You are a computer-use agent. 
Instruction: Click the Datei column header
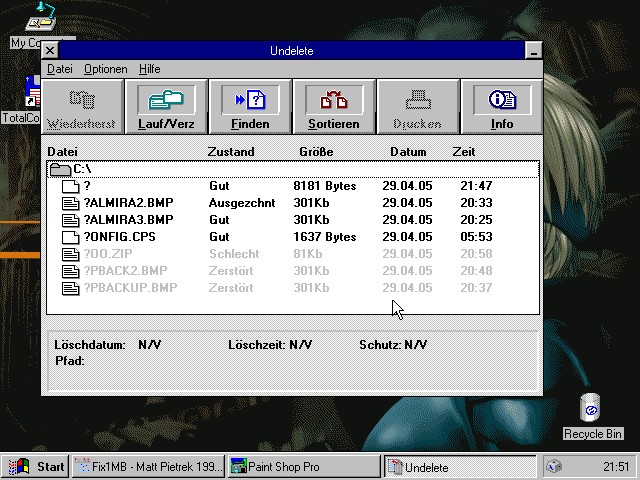click(62, 152)
